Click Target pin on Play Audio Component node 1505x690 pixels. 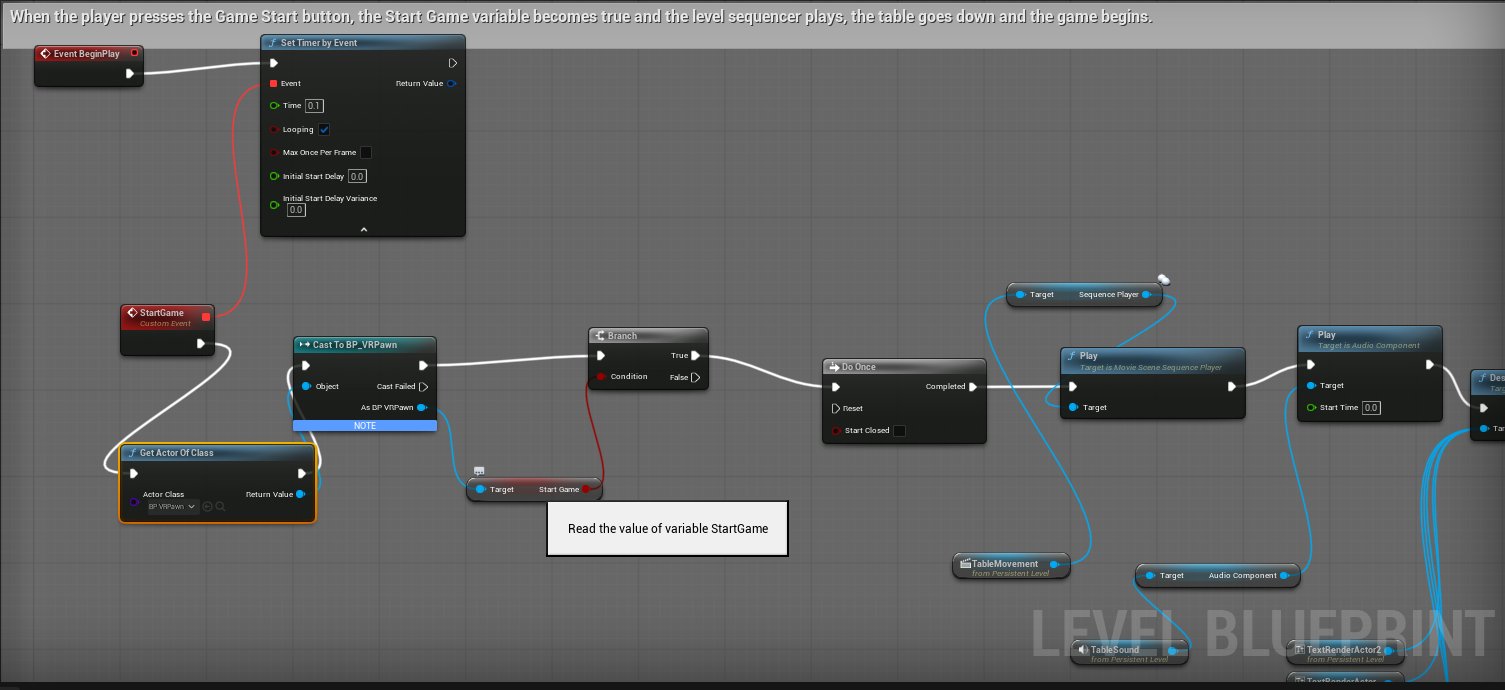click(1311, 385)
